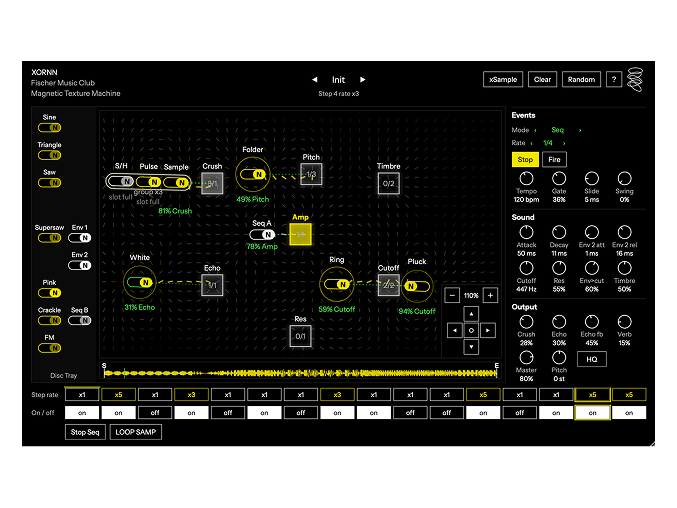This screenshot has height=508, width=677.
Task: Decrease Rate with the left chevron
Action: pos(531,143)
